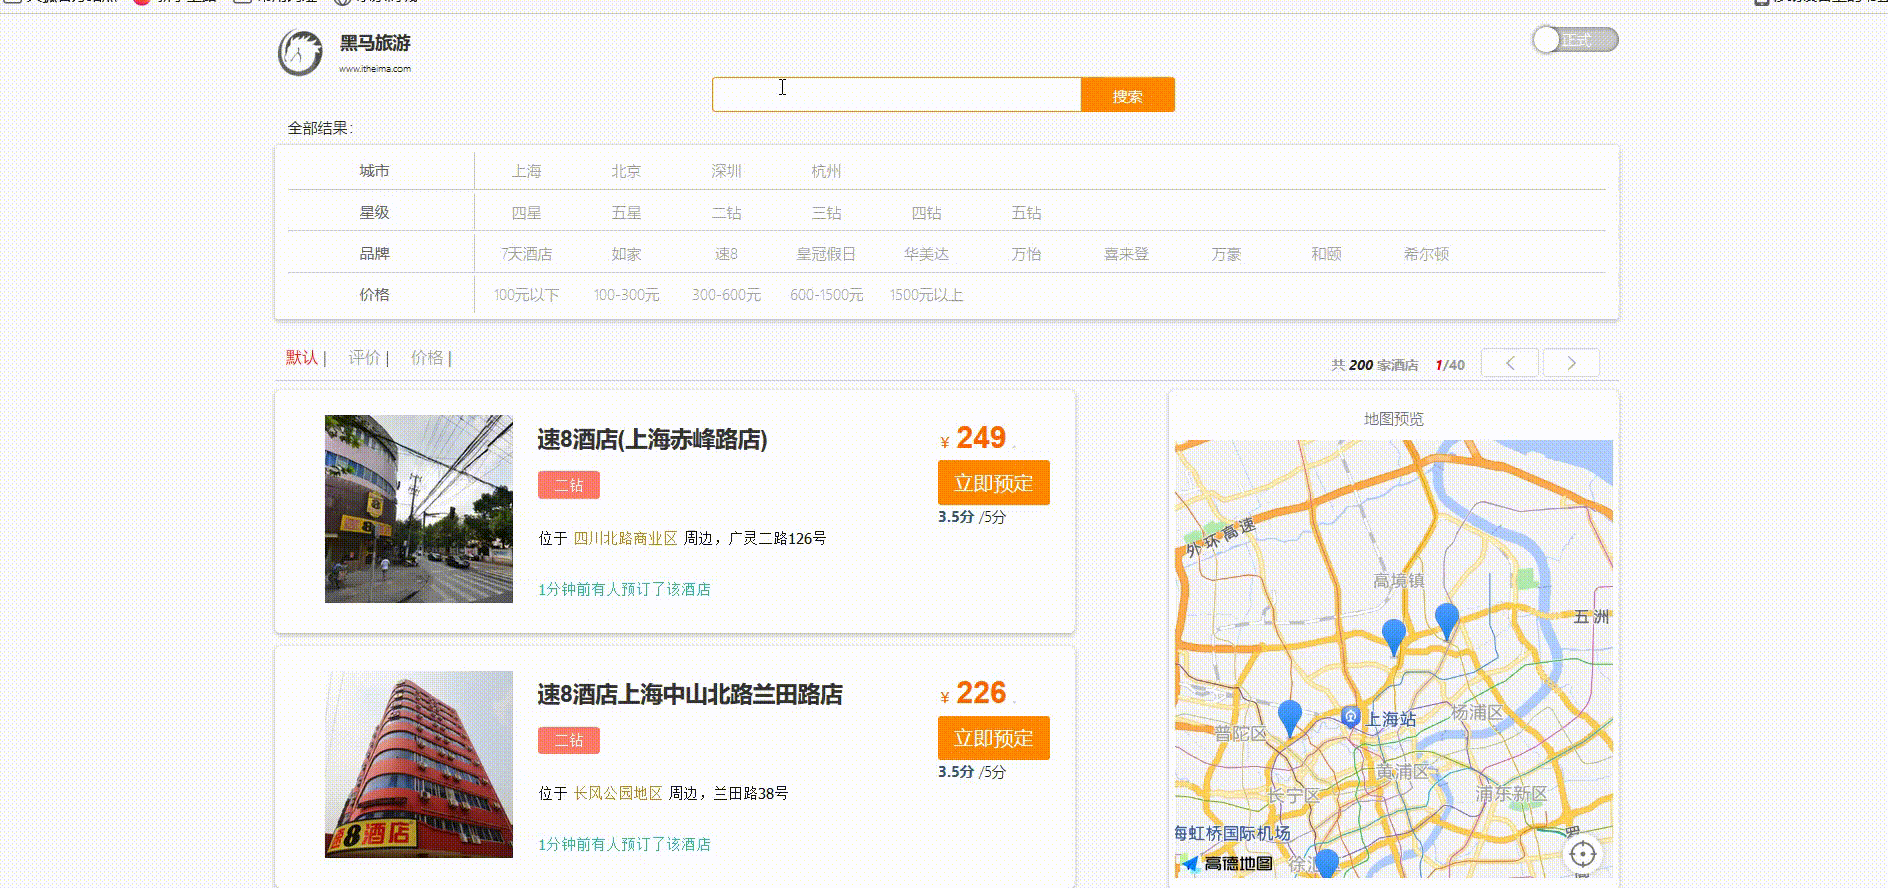Choose brand 万豪
The width and height of the screenshot is (1888, 888).
[x=1227, y=254]
